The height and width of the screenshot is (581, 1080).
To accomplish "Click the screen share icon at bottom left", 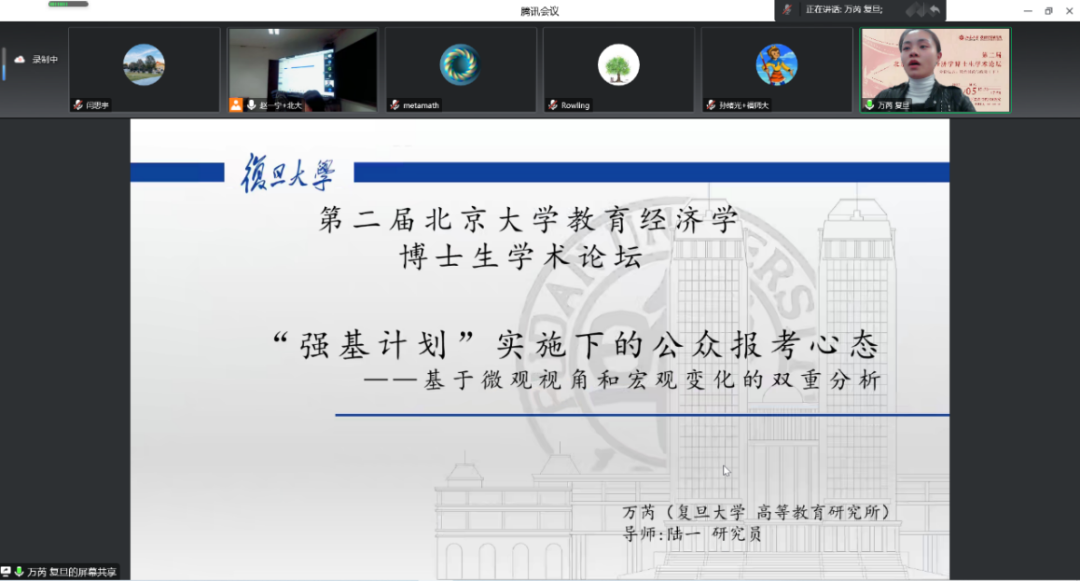I will [6, 572].
